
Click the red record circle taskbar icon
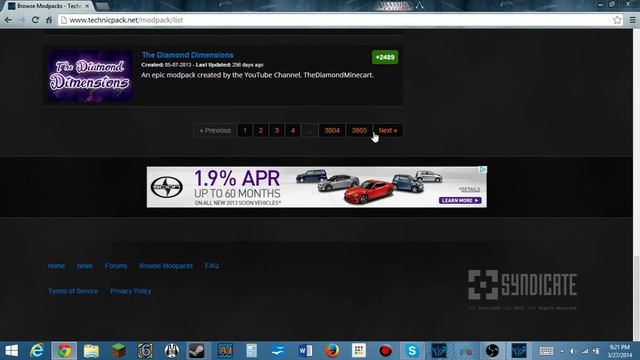[385, 351]
